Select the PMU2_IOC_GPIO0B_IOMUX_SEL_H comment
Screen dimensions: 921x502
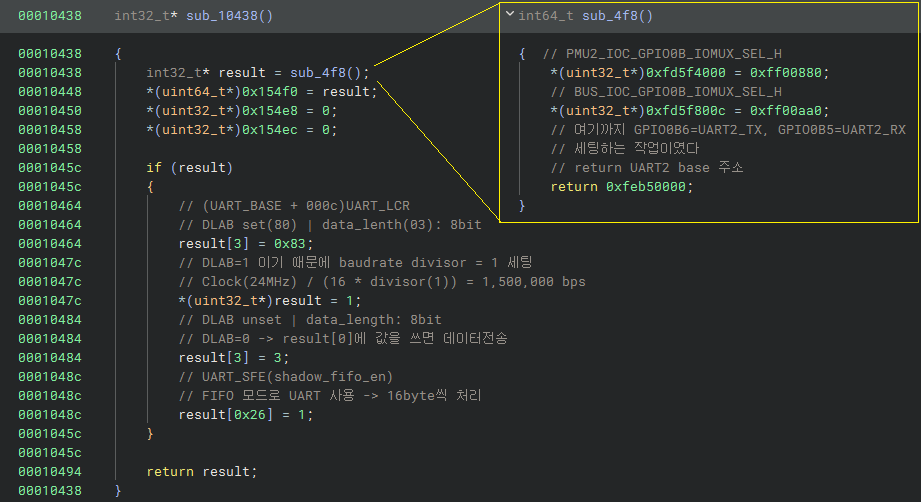662,53
